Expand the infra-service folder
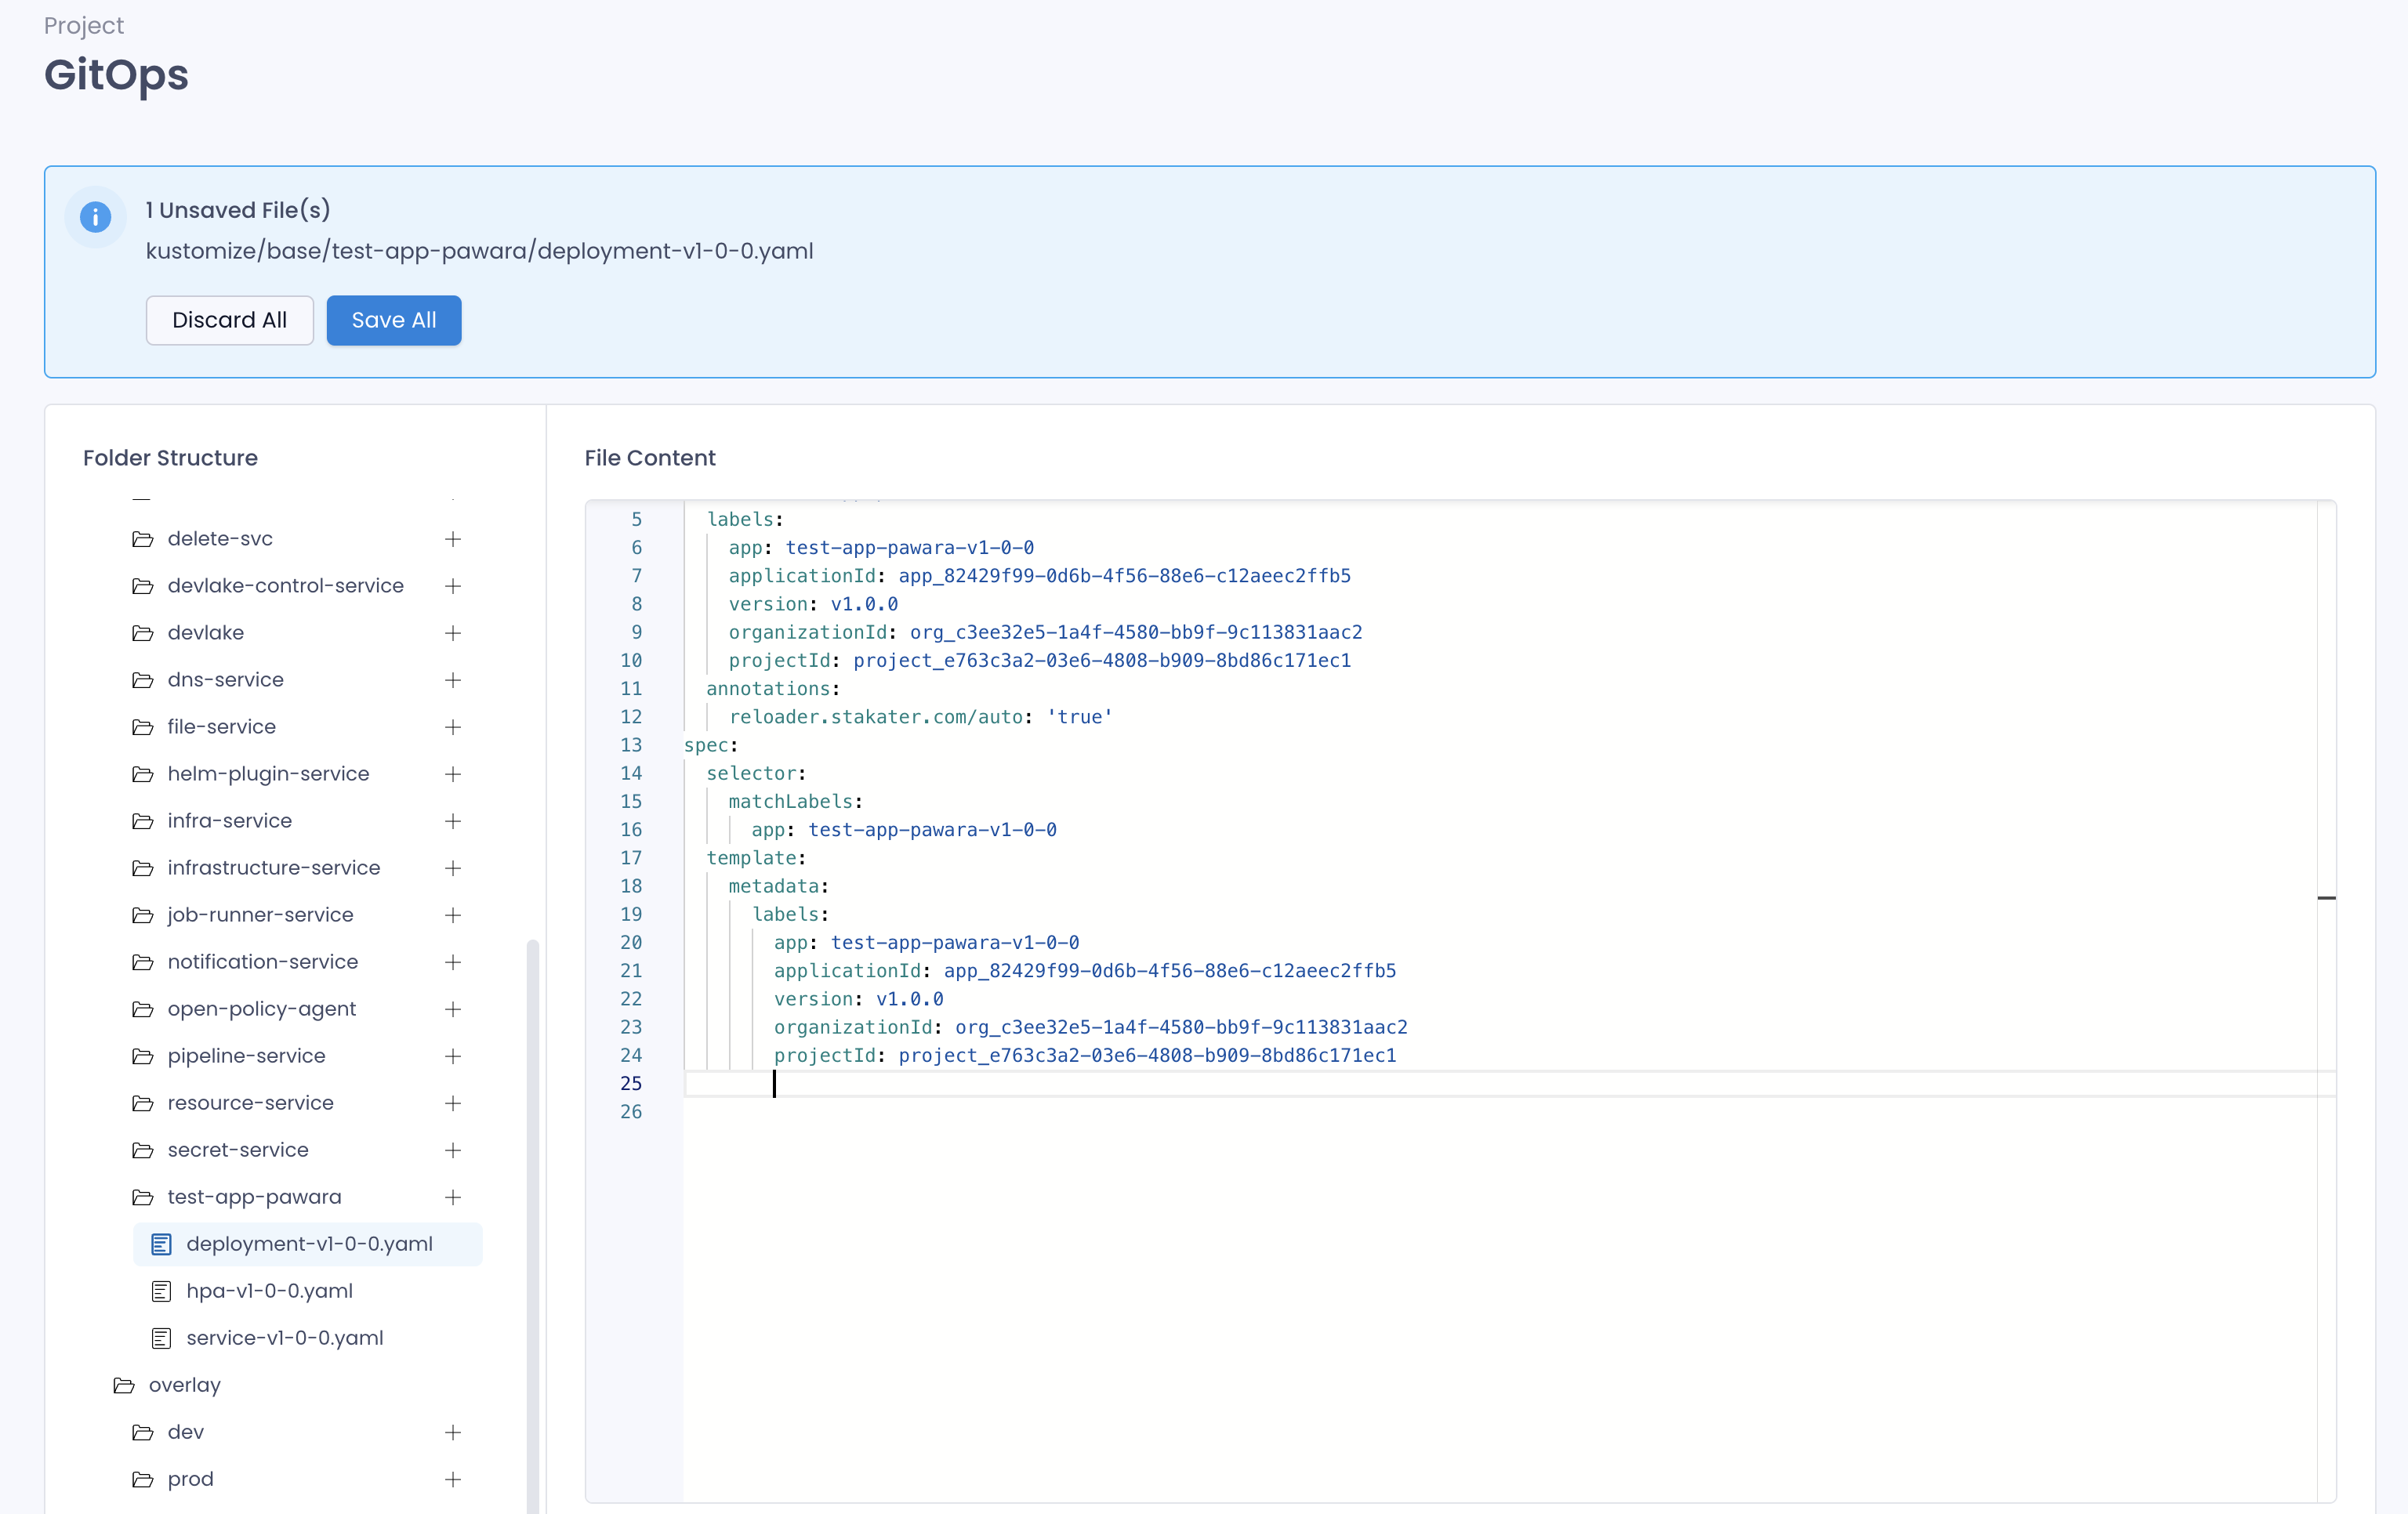Image resolution: width=2408 pixels, height=1514 pixels. pyautogui.click(x=212, y=821)
